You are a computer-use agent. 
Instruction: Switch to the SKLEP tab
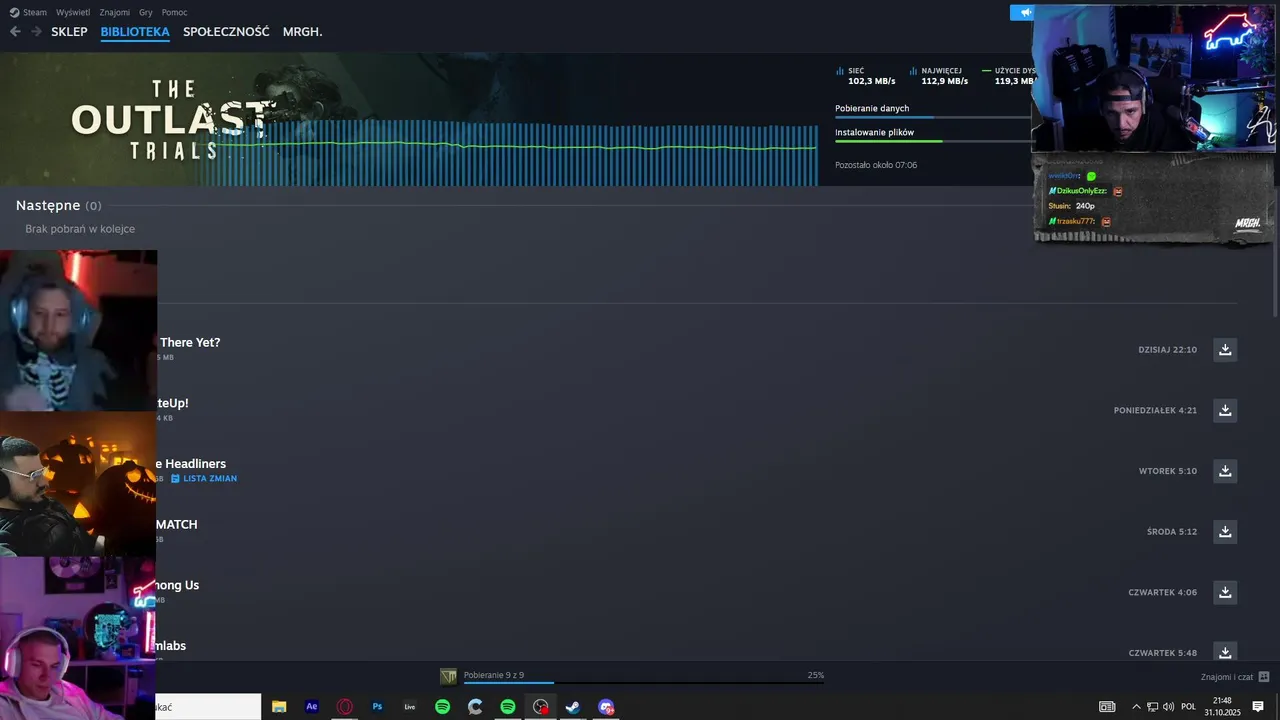point(69,32)
